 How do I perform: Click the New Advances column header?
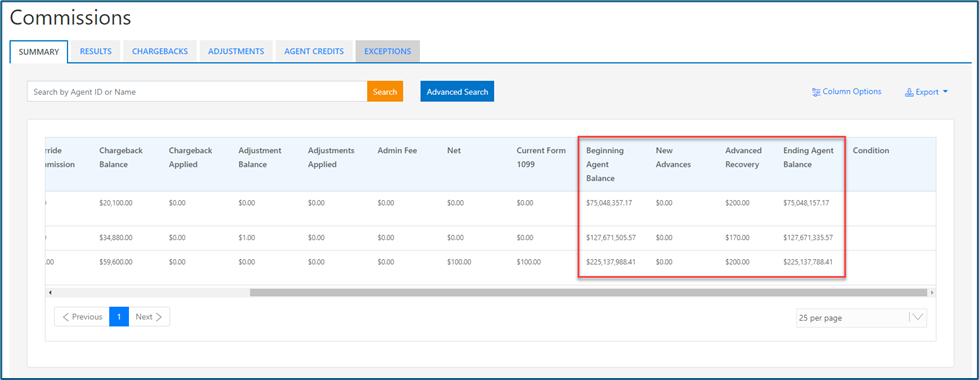[x=673, y=157]
